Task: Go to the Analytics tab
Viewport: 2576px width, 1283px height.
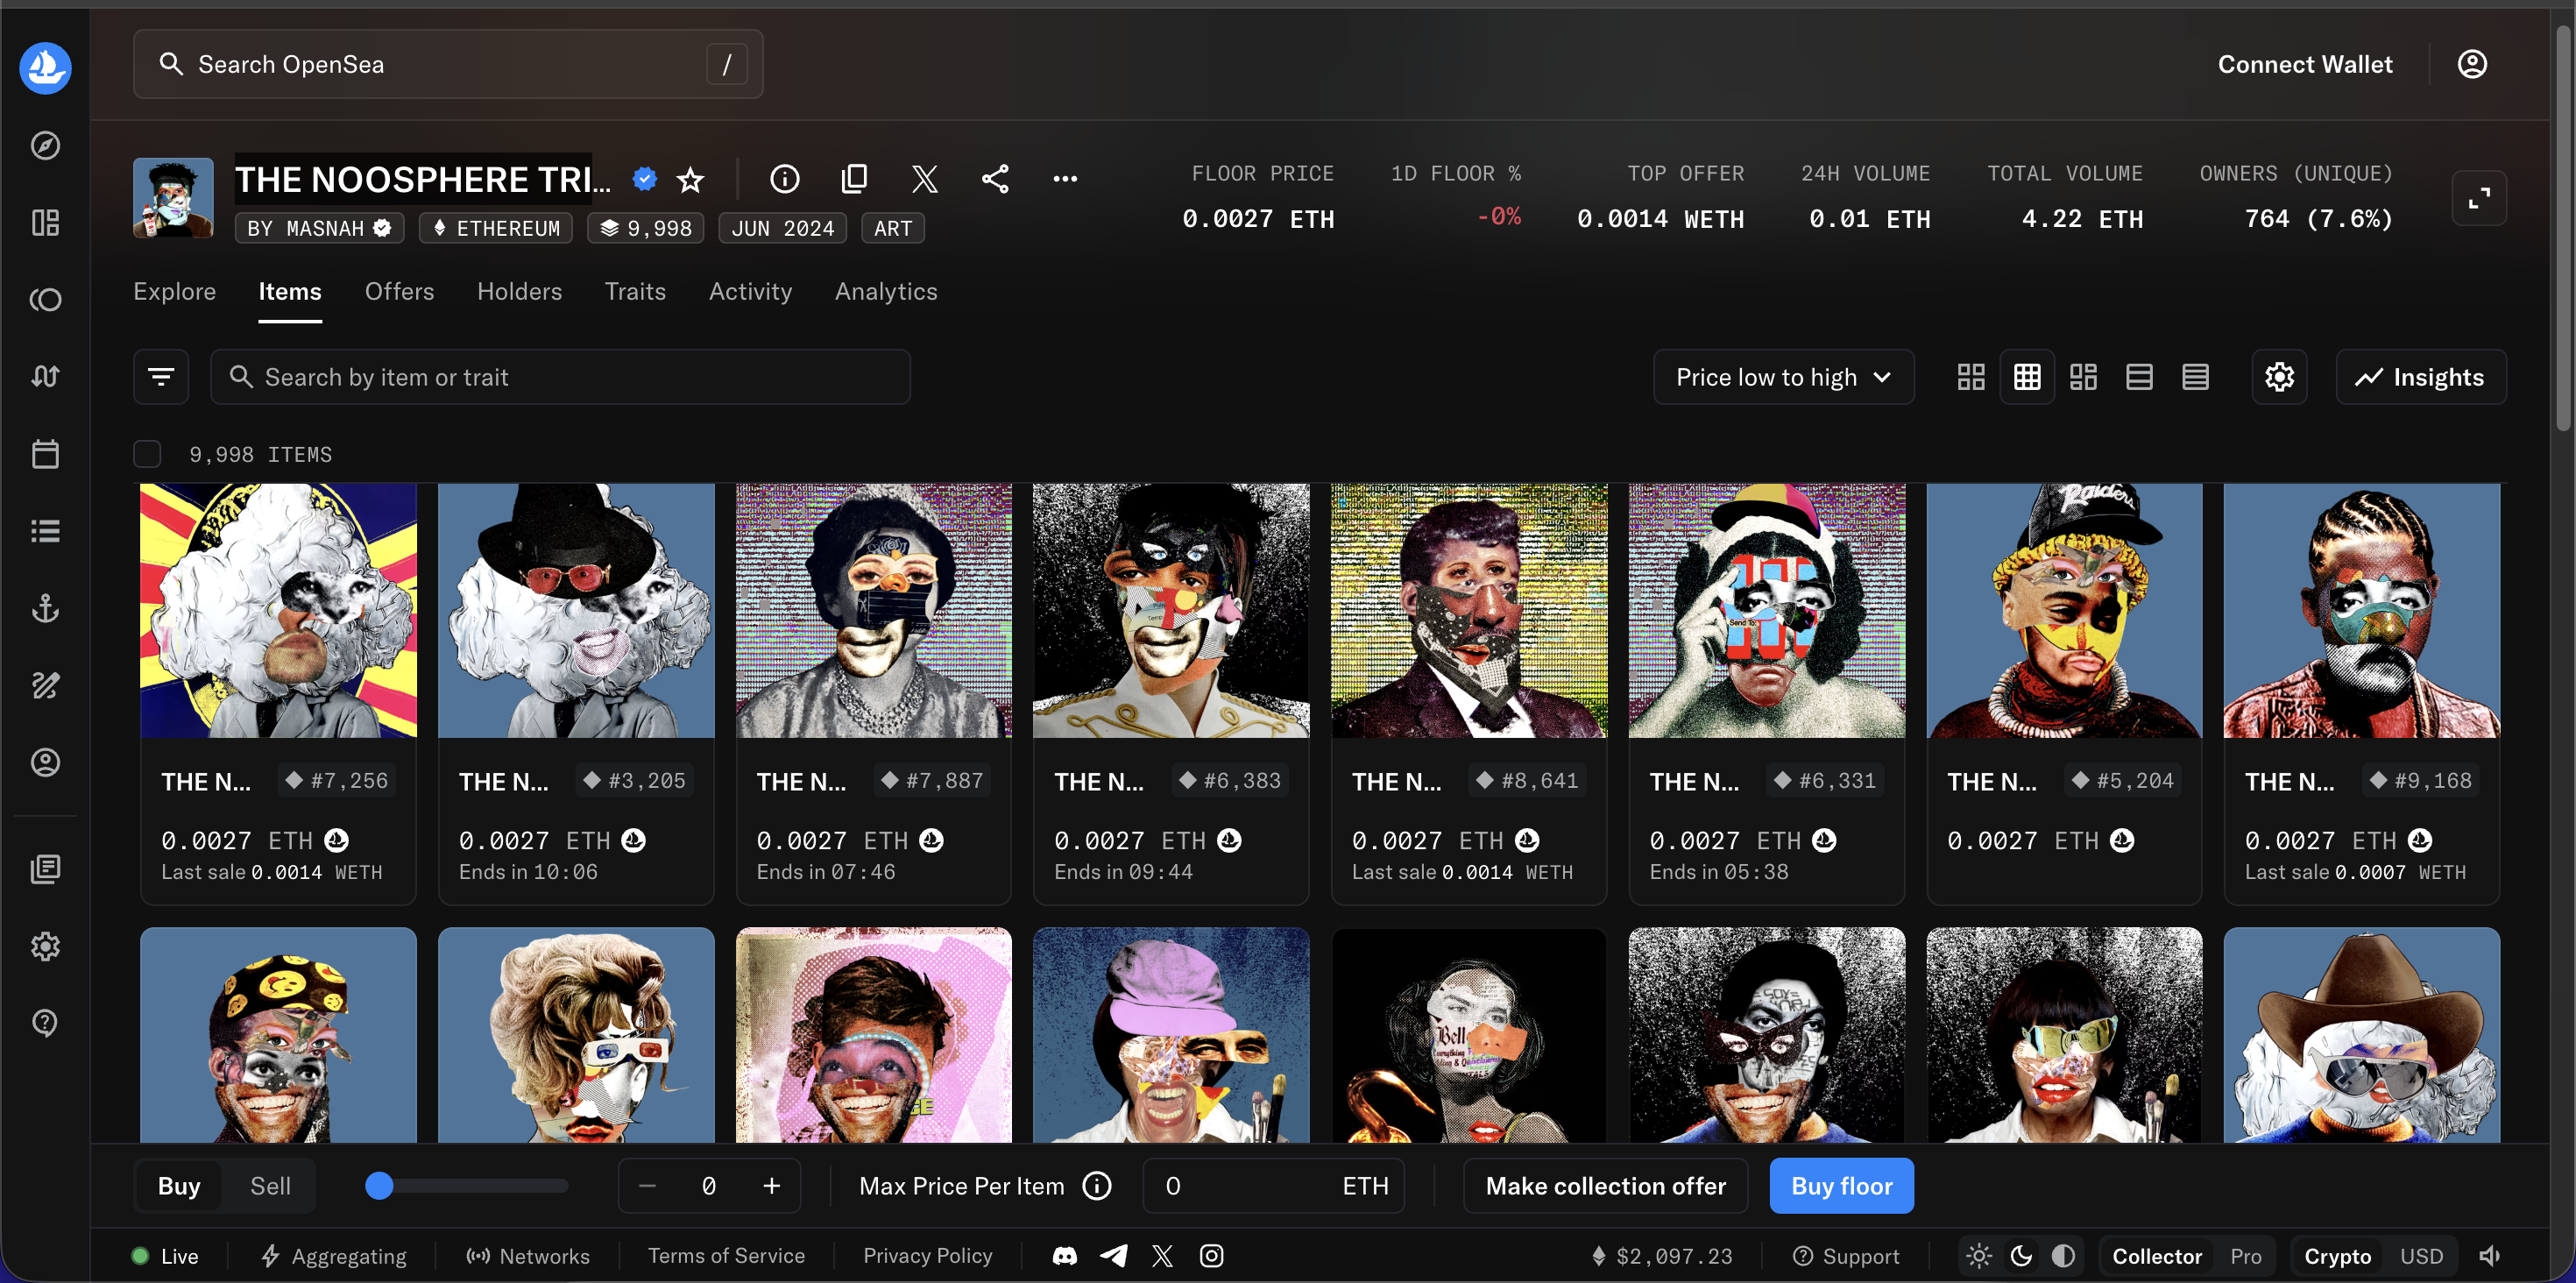Action: [x=886, y=291]
